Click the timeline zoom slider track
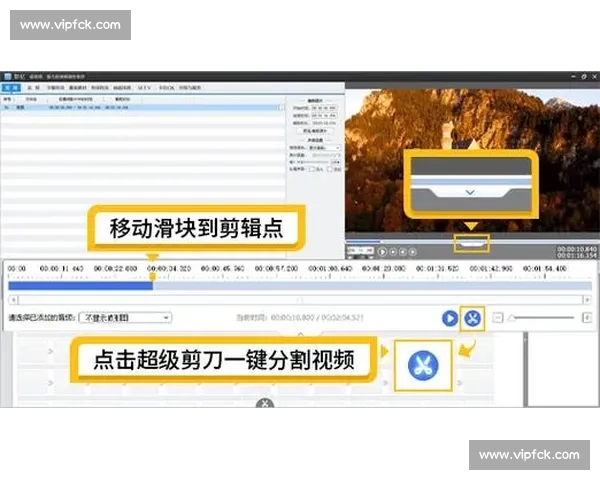The image size is (600, 480). click(x=543, y=318)
